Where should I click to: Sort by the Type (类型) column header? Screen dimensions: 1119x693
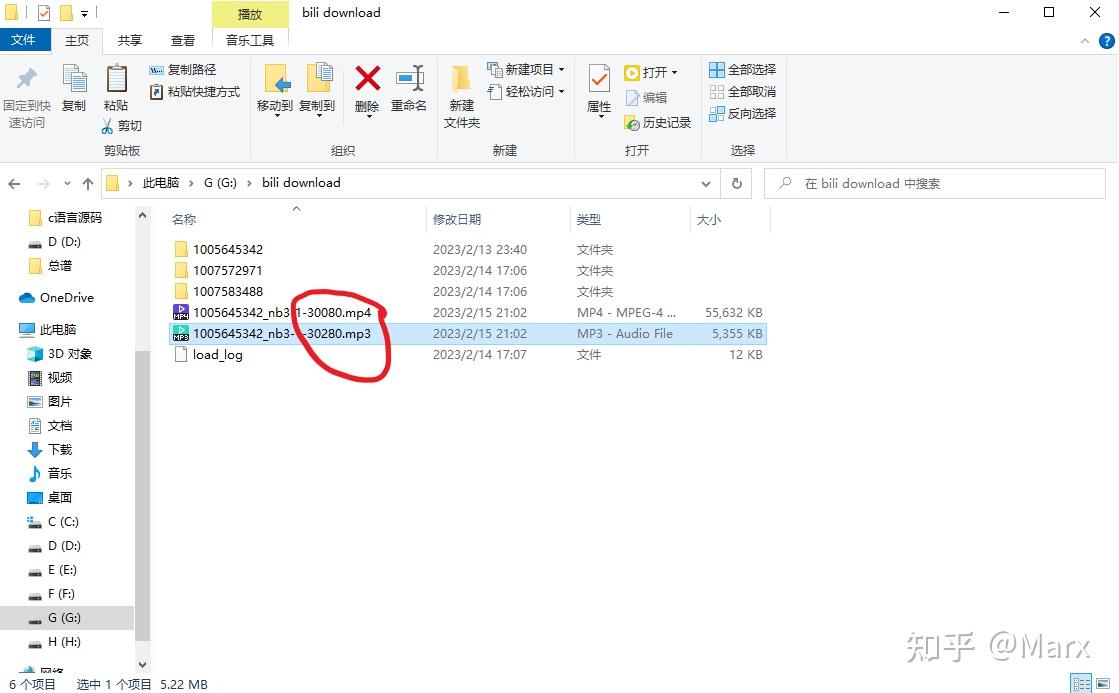click(589, 220)
